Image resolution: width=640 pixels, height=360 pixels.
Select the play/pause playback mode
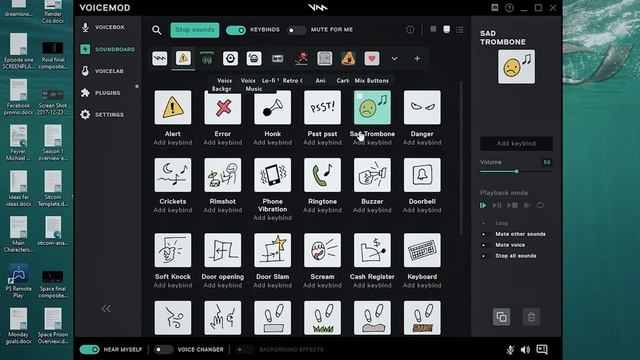click(x=497, y=205)
